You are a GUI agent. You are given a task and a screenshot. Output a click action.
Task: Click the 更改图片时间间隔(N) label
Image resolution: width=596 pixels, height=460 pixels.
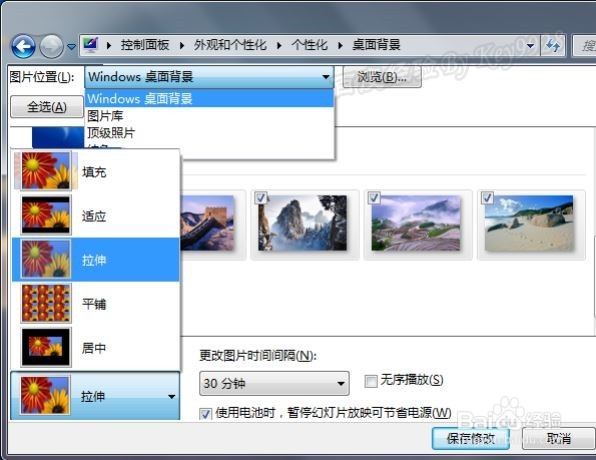click(x=258, y=356)
